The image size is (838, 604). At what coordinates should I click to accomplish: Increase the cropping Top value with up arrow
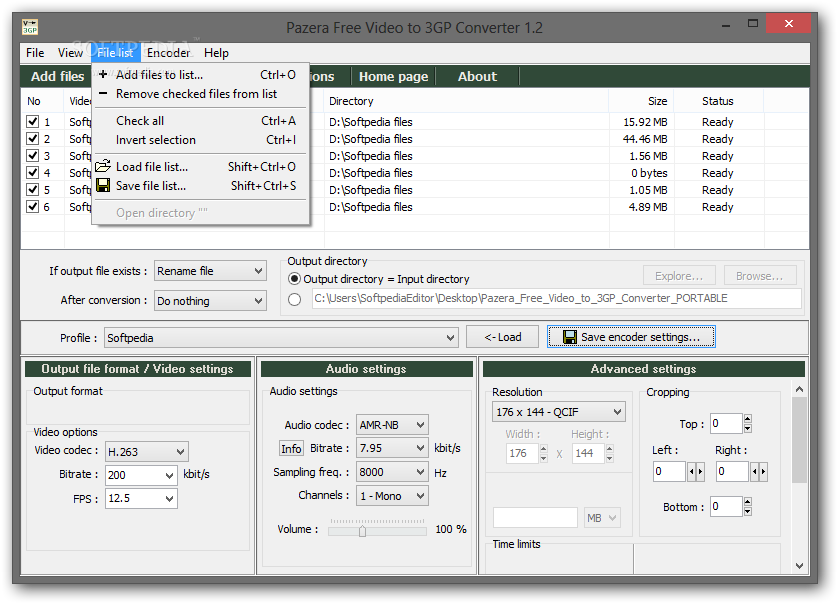[748, 418]
